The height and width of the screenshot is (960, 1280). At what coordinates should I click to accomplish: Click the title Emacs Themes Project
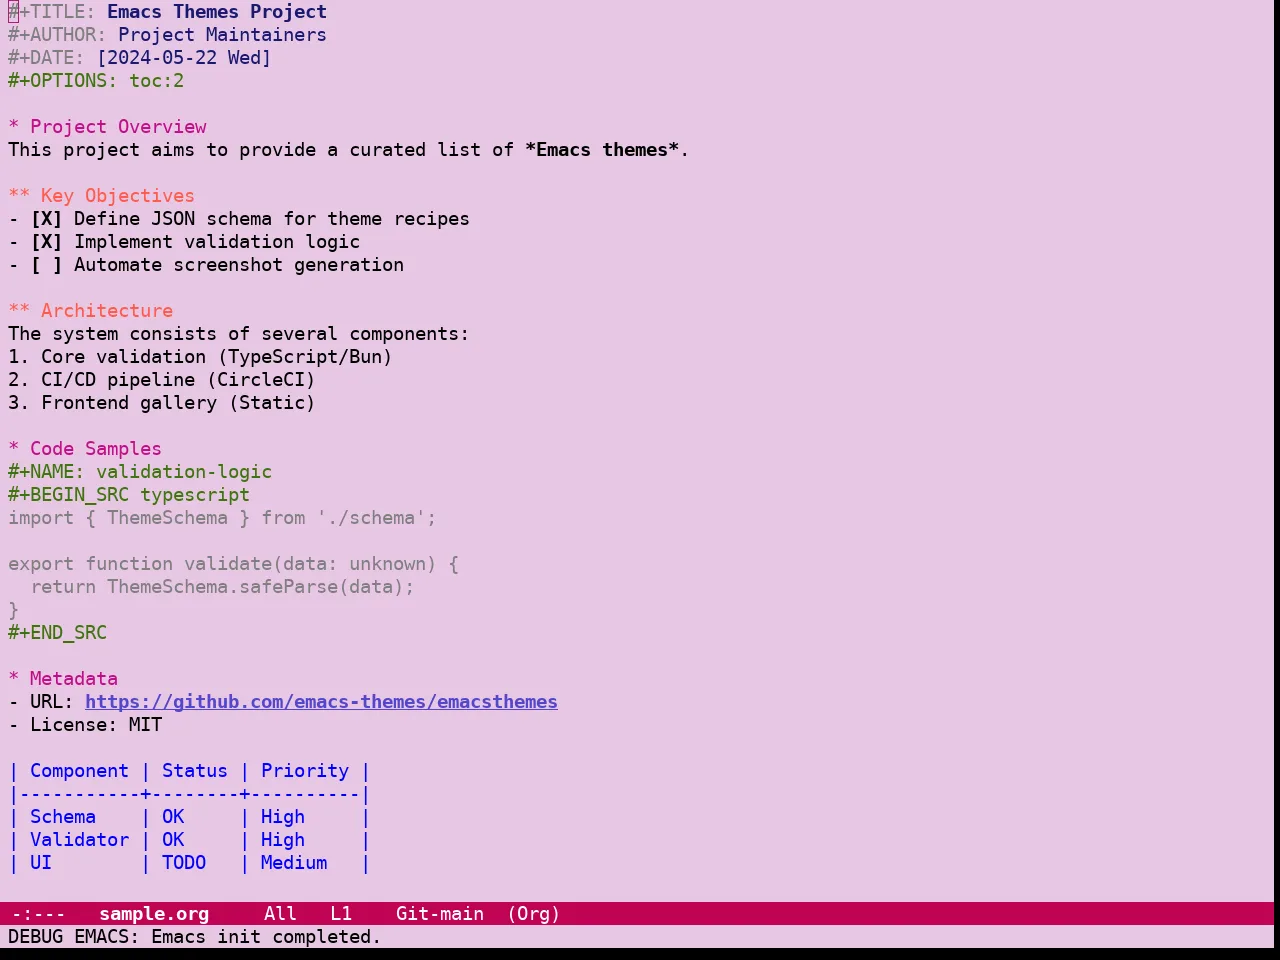pos(217,12)
